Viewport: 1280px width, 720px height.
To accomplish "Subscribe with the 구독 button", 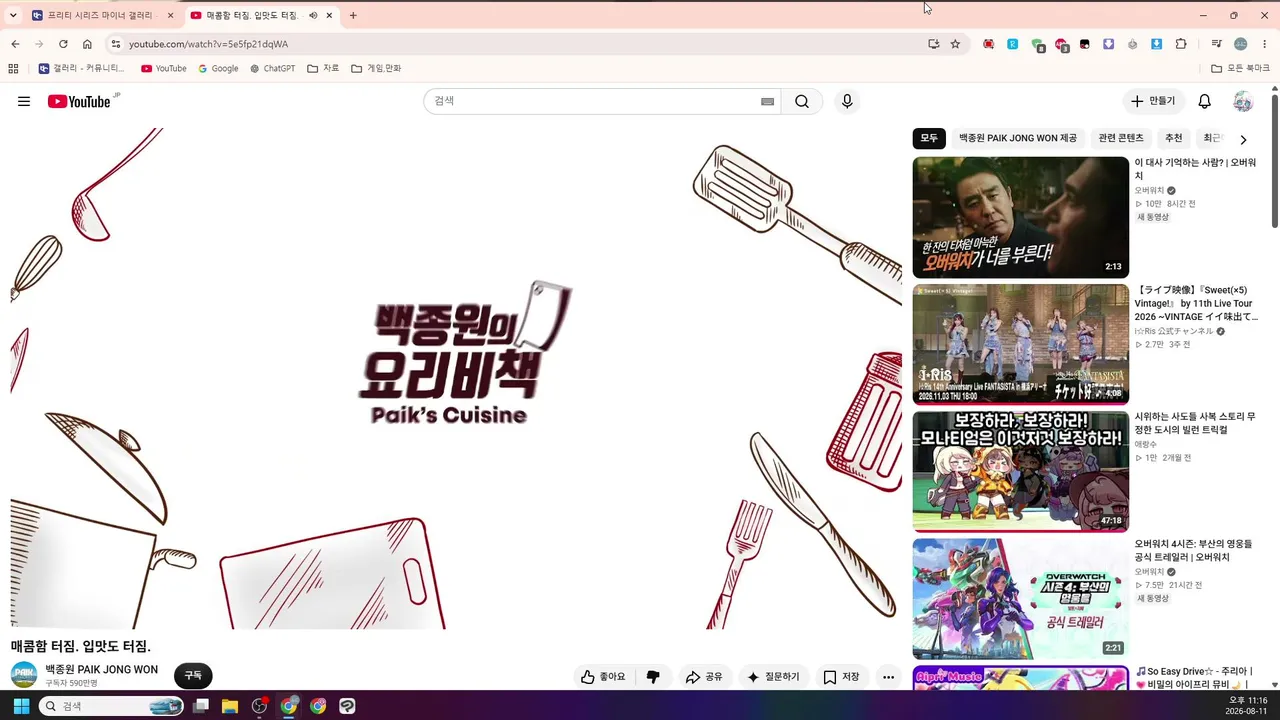I will [193, 676].
